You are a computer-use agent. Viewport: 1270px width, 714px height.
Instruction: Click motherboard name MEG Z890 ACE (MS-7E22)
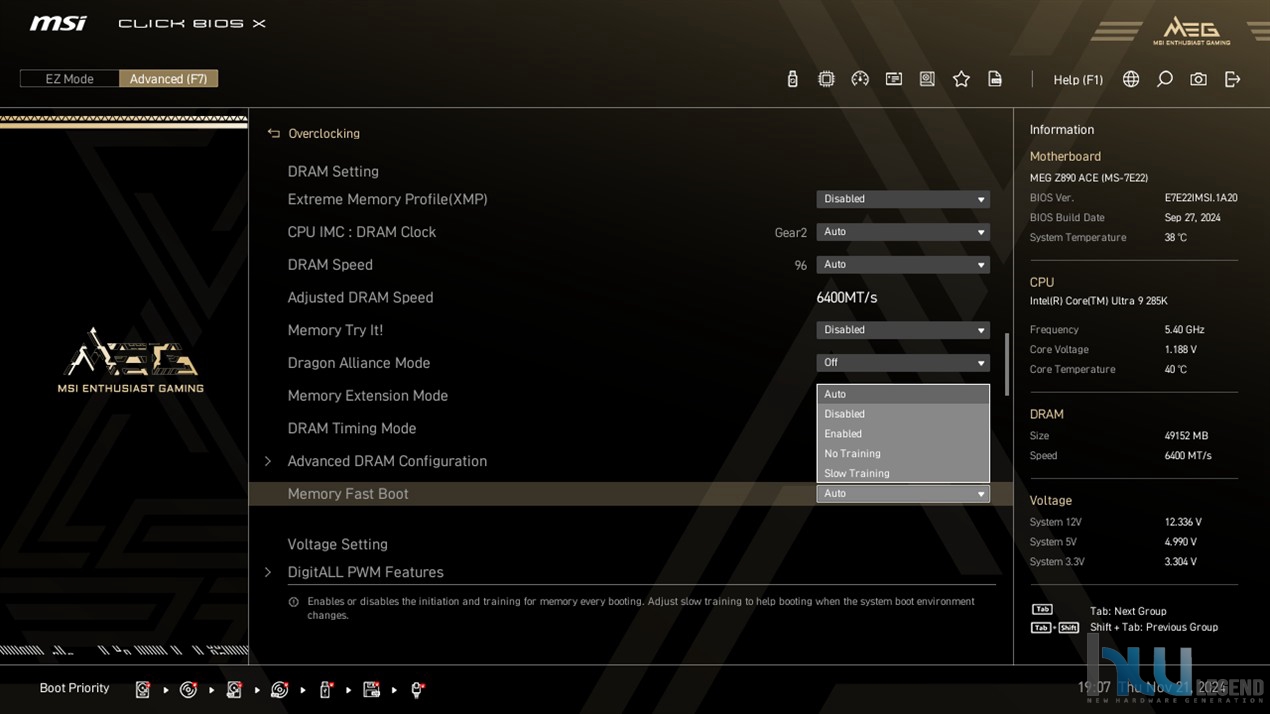pyautogui.click(x=1089, y=178)
